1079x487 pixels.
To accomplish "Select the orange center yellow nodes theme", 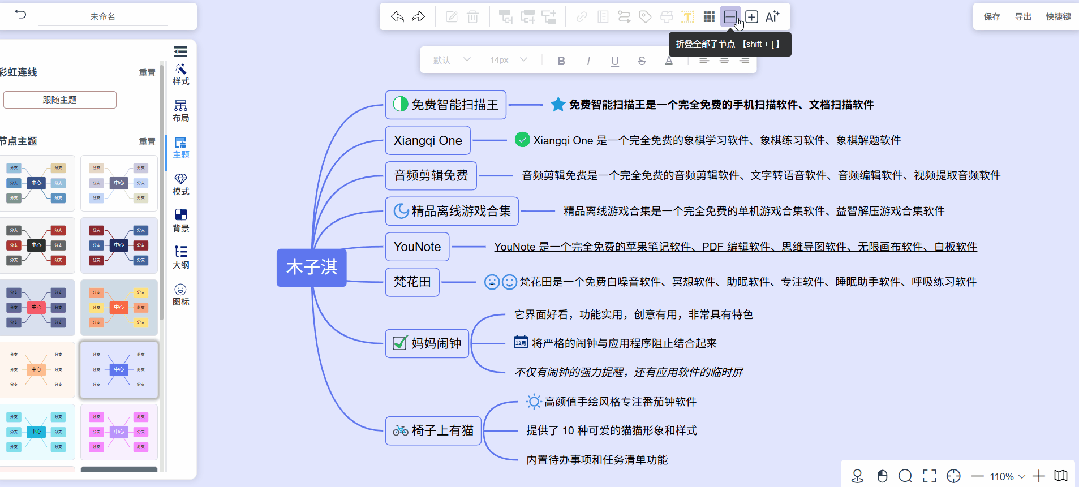I will click(x=120, y=307).
